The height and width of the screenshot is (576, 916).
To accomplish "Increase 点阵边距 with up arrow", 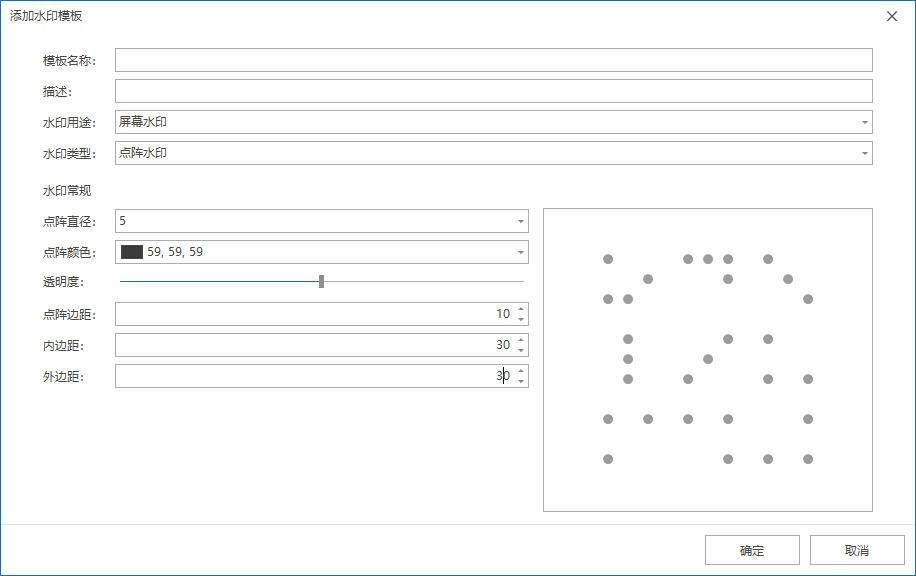I will coord(520,309).
